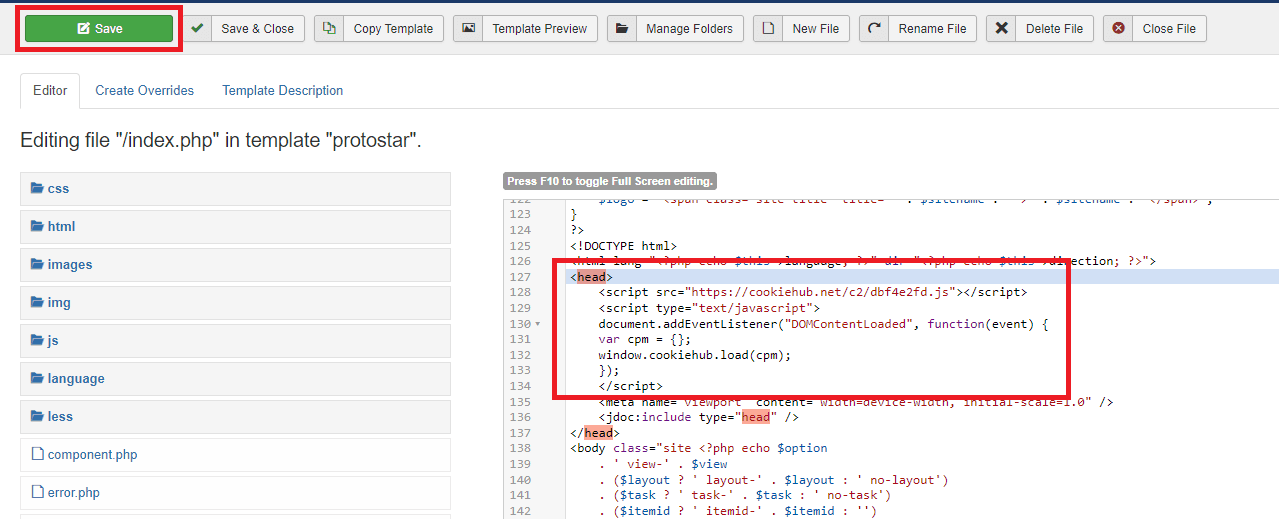1279x519 pixels.
Task: Click the Delete File X icon
Action: [x=1001, y=29]
